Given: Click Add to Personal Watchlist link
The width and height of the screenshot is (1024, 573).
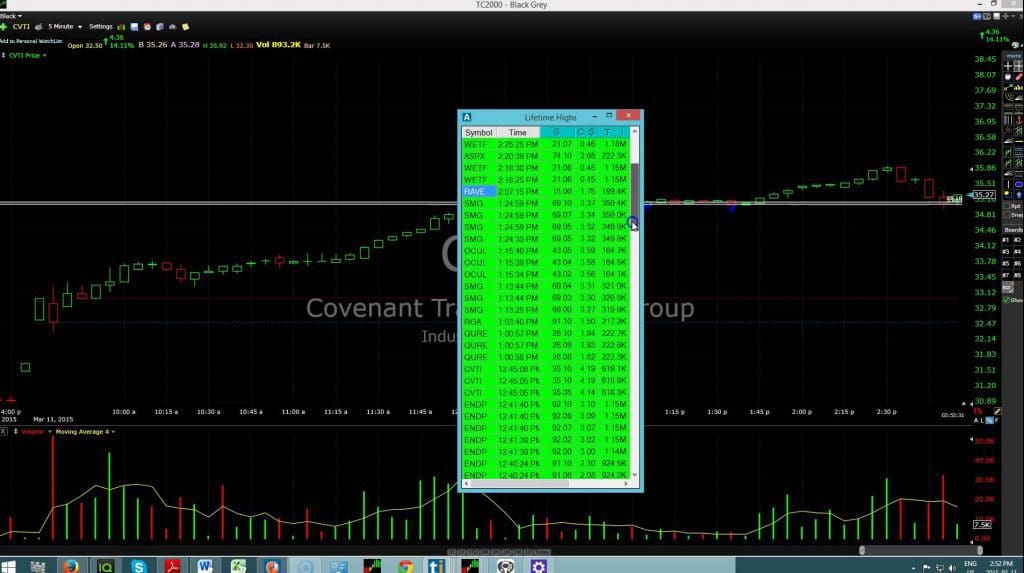Looking at the screenshot, I should coord(31,41).
